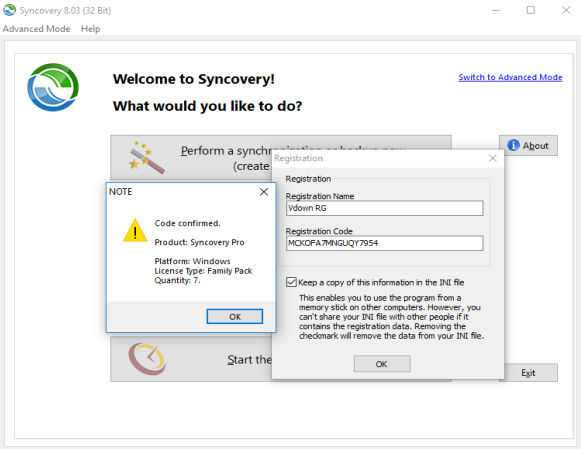This screenshot has height=449, width=581.
Task: Click the blue info icon on About button
Action: pos(513,145)
